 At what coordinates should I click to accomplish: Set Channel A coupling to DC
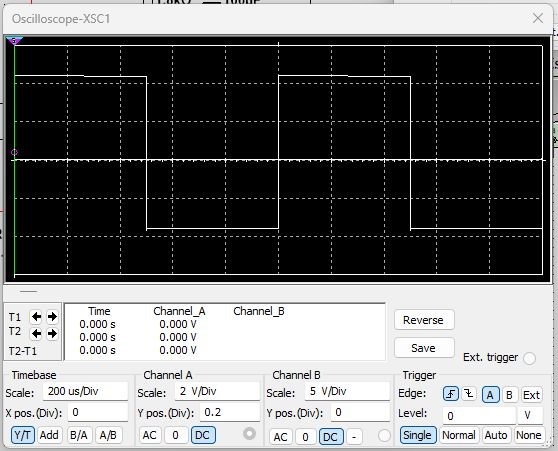click(203, 435)
